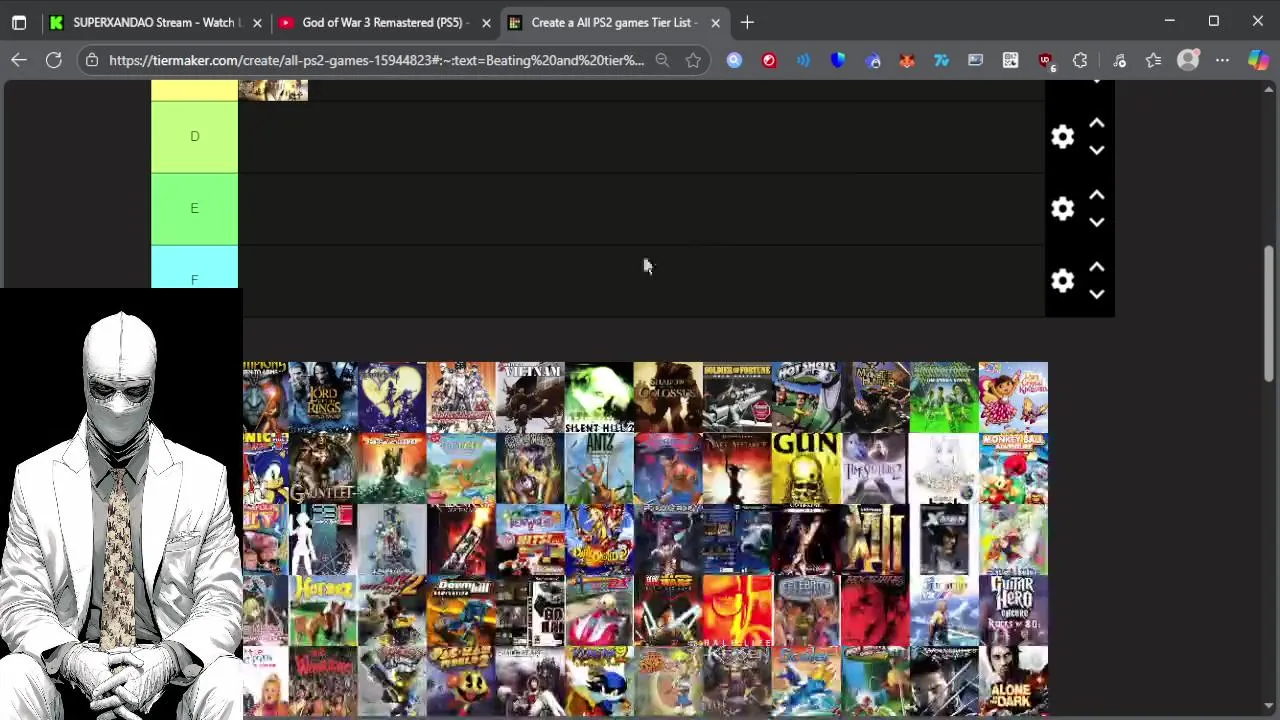Click the E tier label
This screenshot has width=1280, height=720.
tap(194, 209)
